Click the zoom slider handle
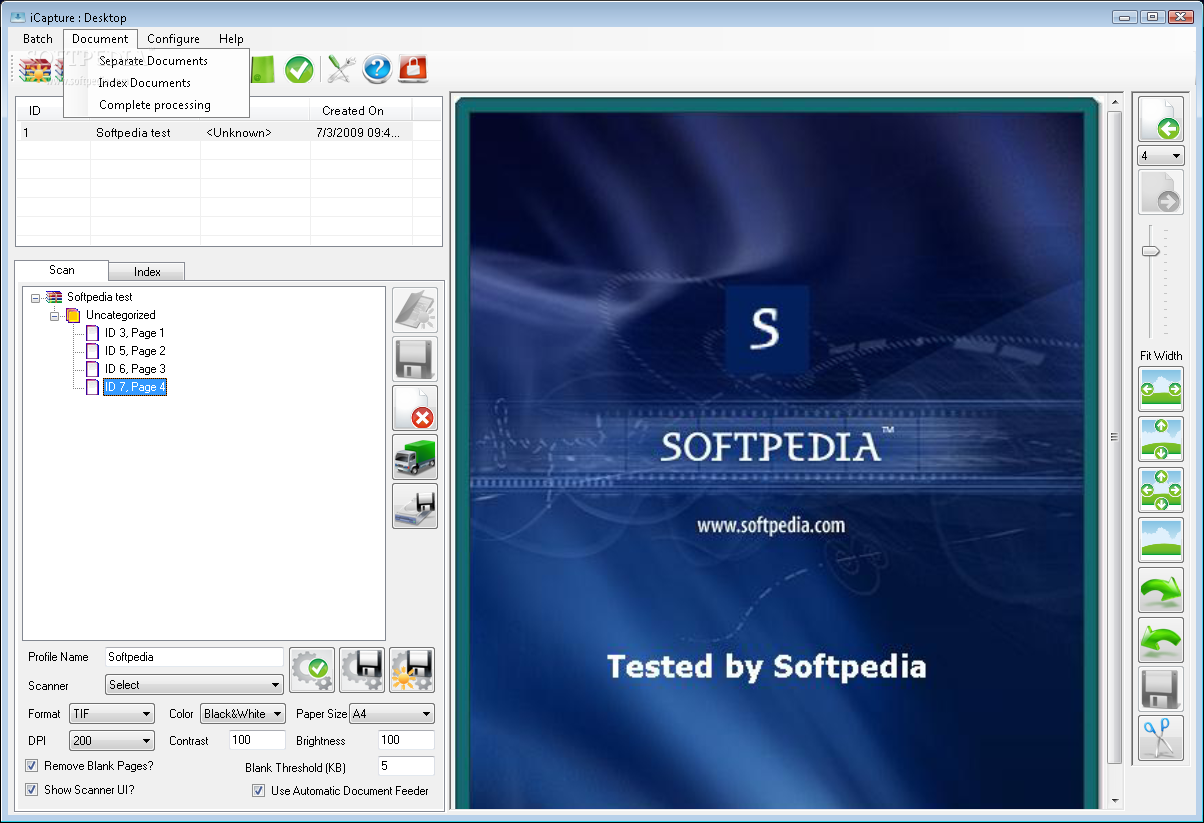The width and height of the screenshot is (1204, 823). (x=1151, y=250)
